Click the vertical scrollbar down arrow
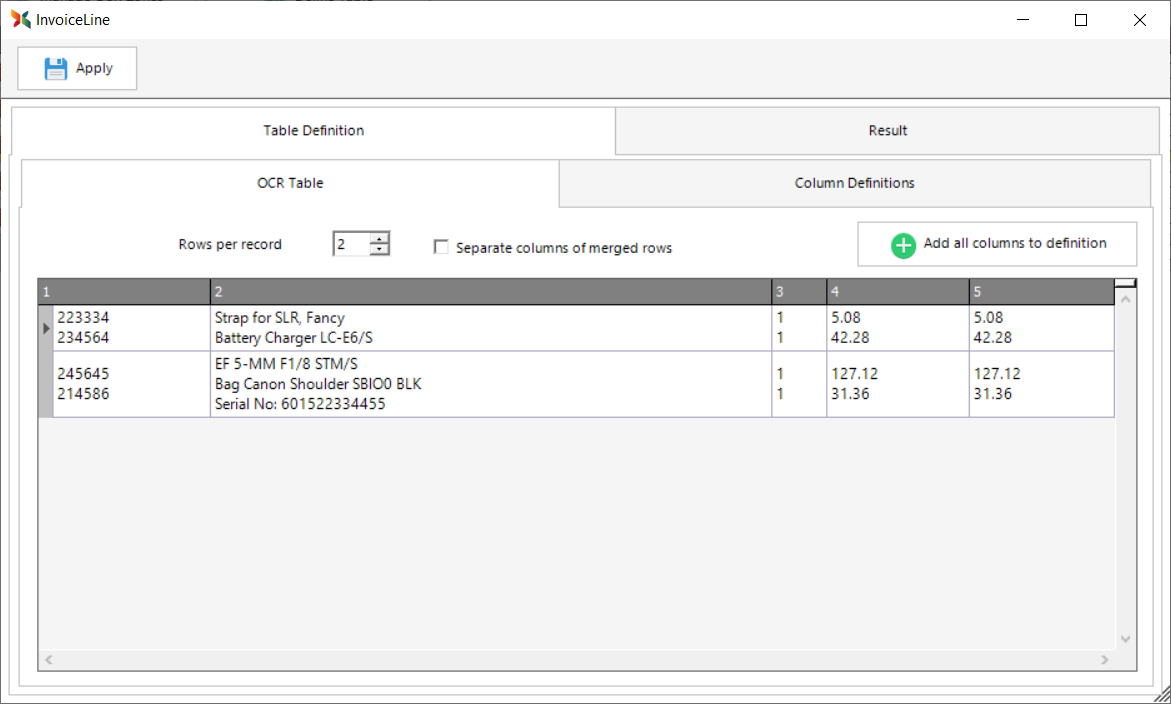Viewport: 1171px width, 704px height. 1125,639
